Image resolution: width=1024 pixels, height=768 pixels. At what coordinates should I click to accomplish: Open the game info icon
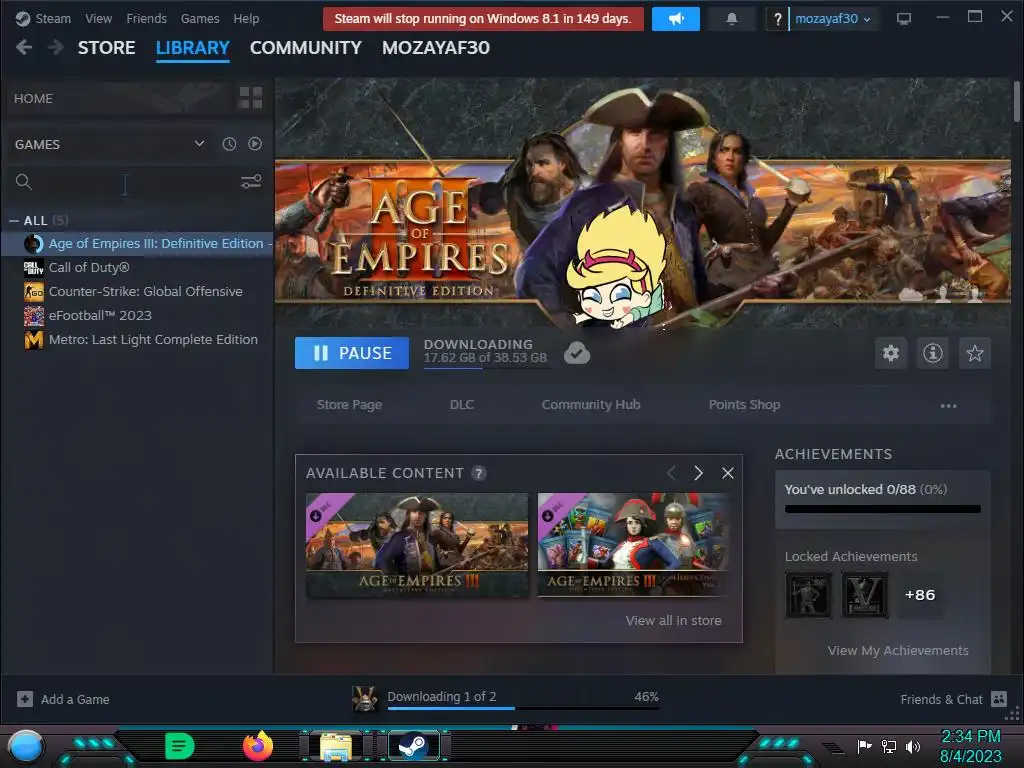[933, 353]
